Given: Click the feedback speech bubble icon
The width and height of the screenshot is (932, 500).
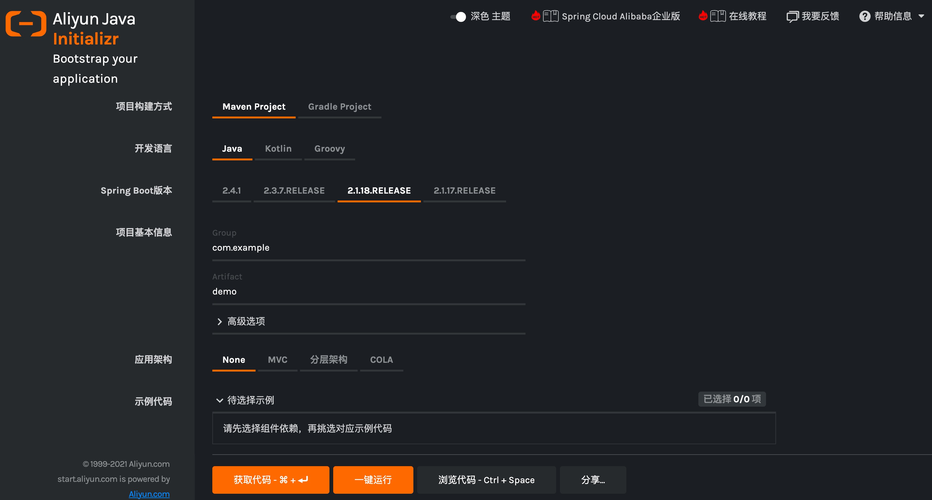Looking at the screenshot, I should point(792,17).
